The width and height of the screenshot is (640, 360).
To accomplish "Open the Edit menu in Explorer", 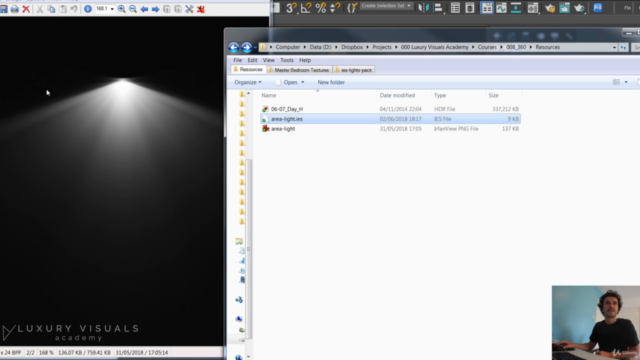I will pyautogui.click(x=252, y=60).
